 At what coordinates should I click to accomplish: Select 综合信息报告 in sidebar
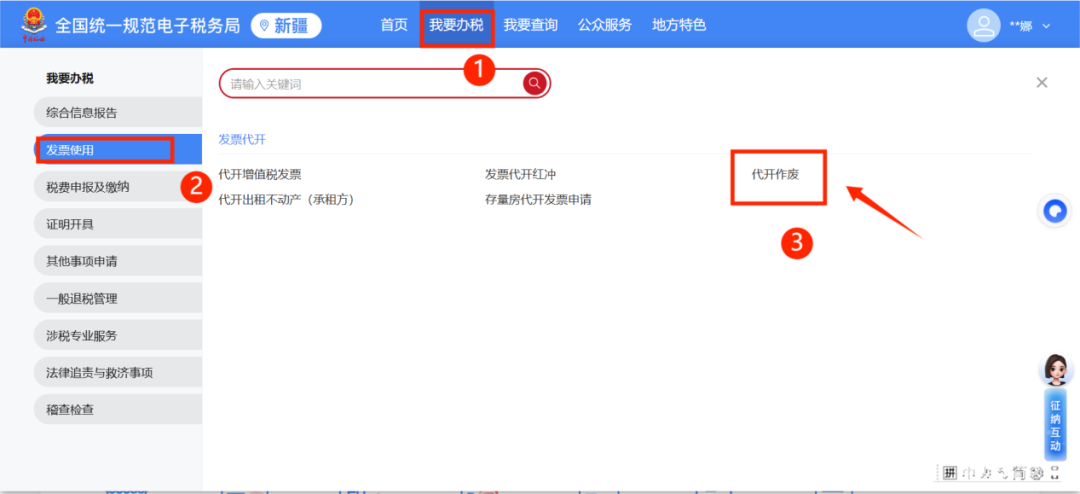tap(118, 112)
